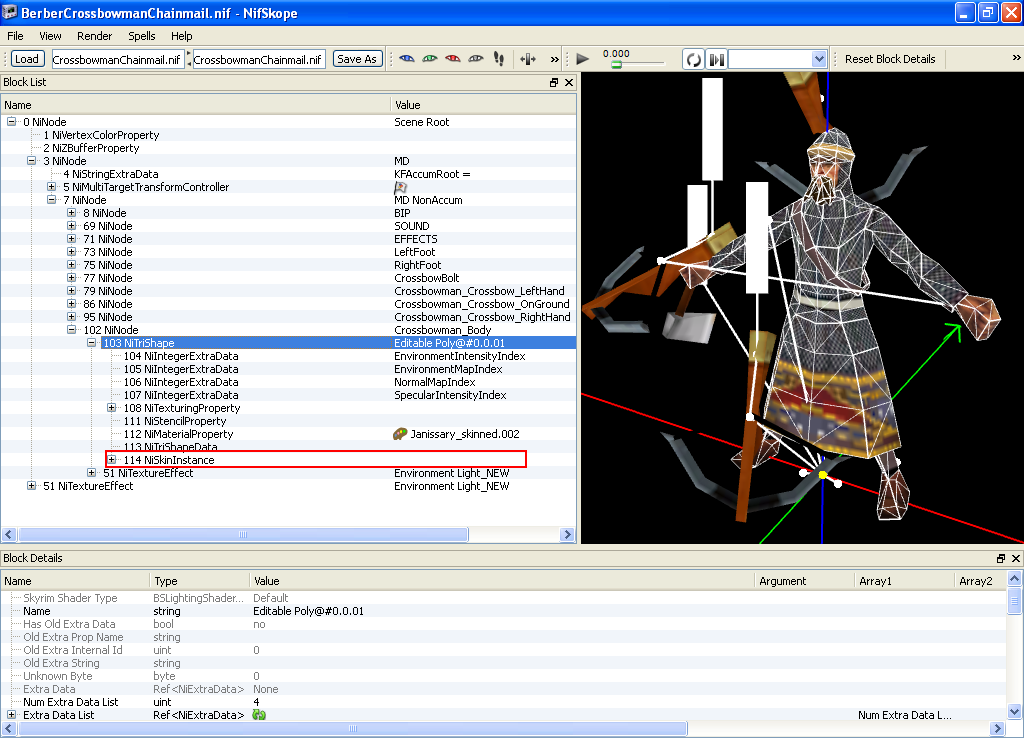Click the Block List horizontal scrollbar thumb
1024x738 pixels.
click(x=243, y=535)
